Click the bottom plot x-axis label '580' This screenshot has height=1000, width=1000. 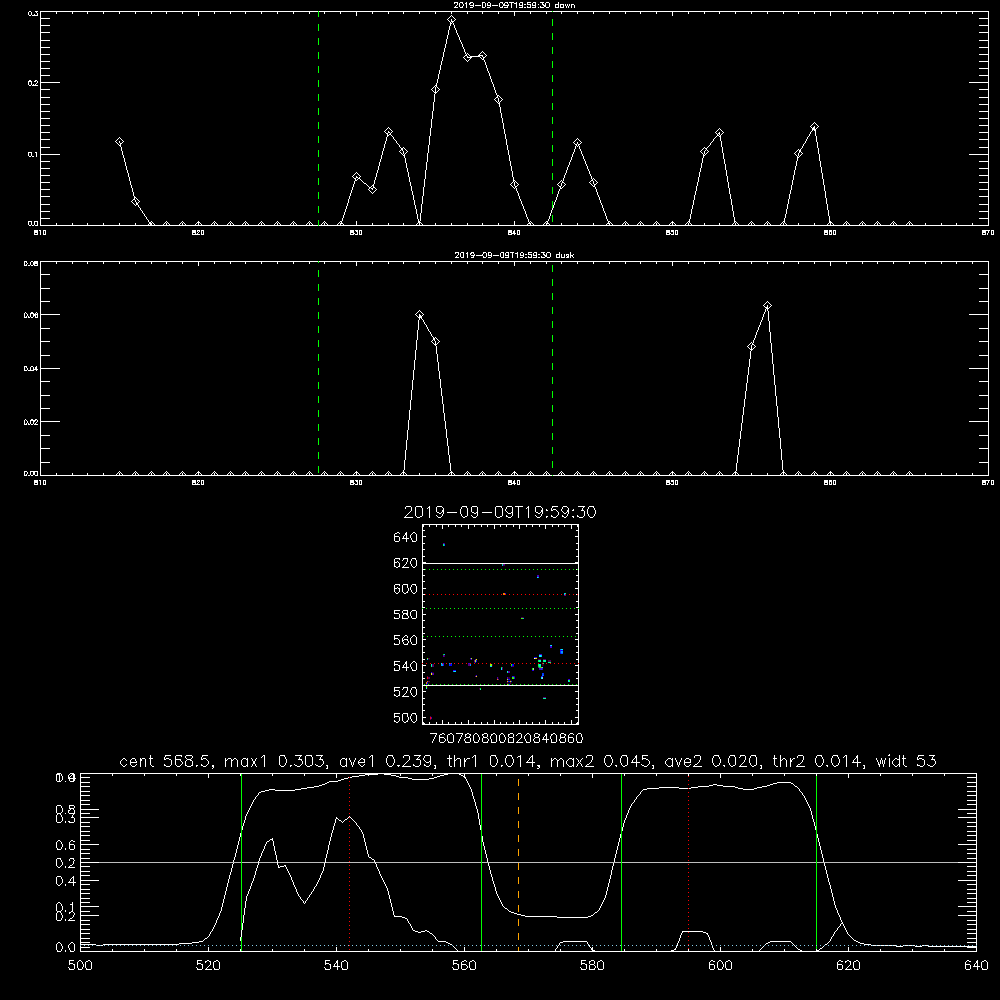pyautogui.click(x=592, y=966)
